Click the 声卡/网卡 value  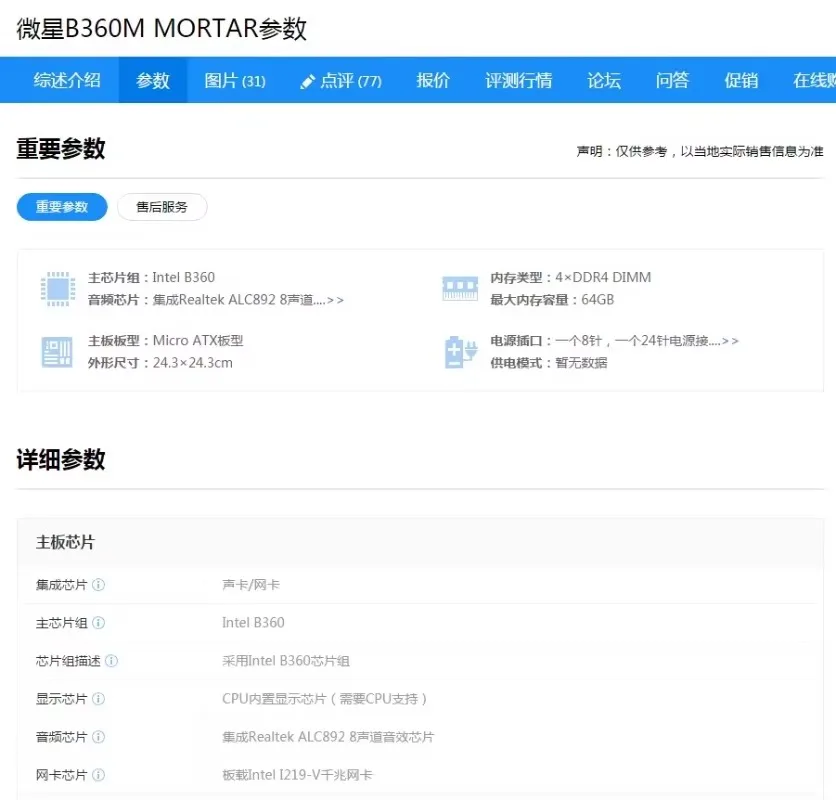click(251, 585)
